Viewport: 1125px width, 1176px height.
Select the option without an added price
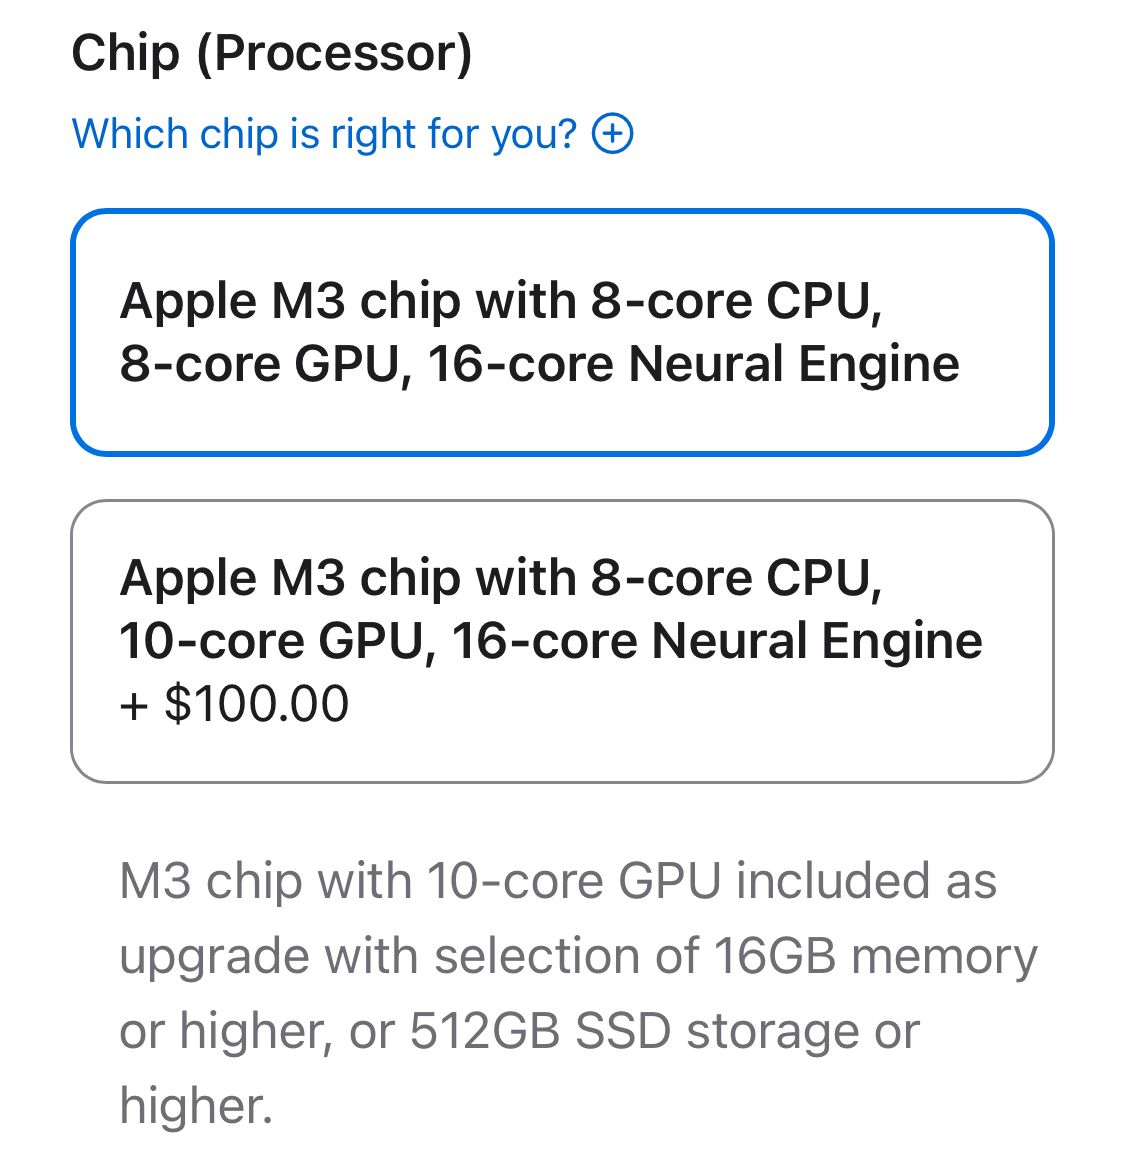click(x=562, y=332)
